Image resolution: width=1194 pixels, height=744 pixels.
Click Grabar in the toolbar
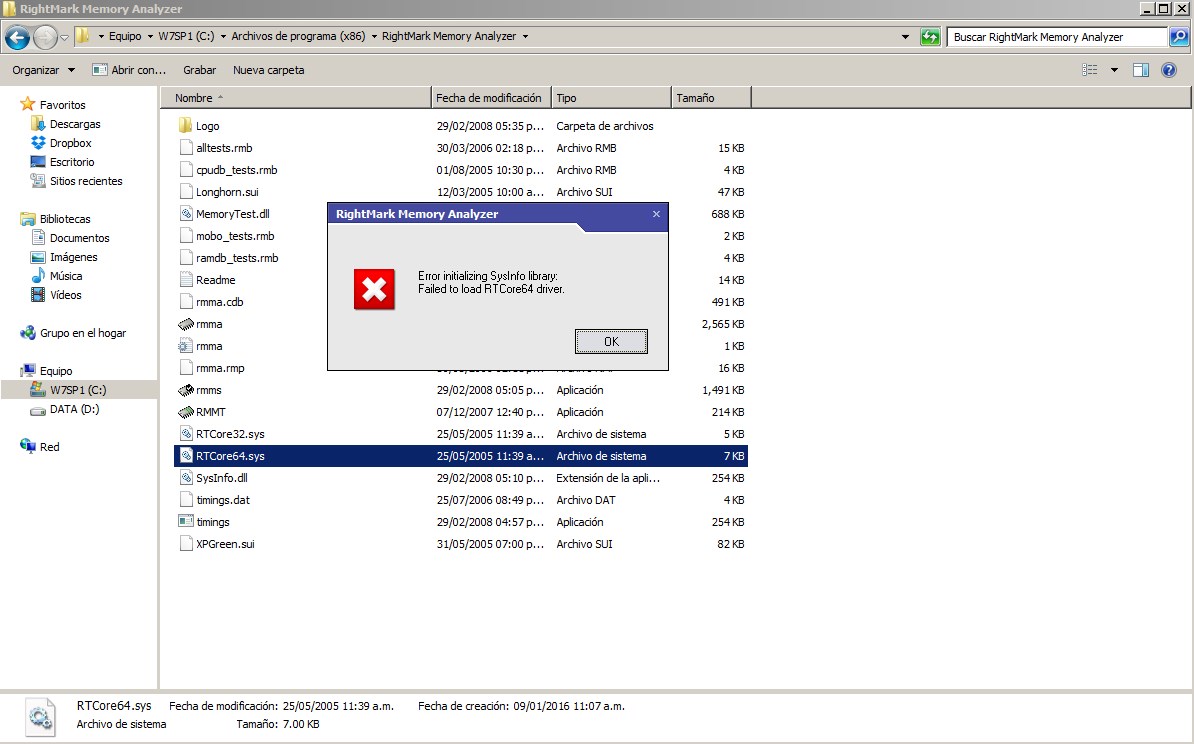point(200,70)
